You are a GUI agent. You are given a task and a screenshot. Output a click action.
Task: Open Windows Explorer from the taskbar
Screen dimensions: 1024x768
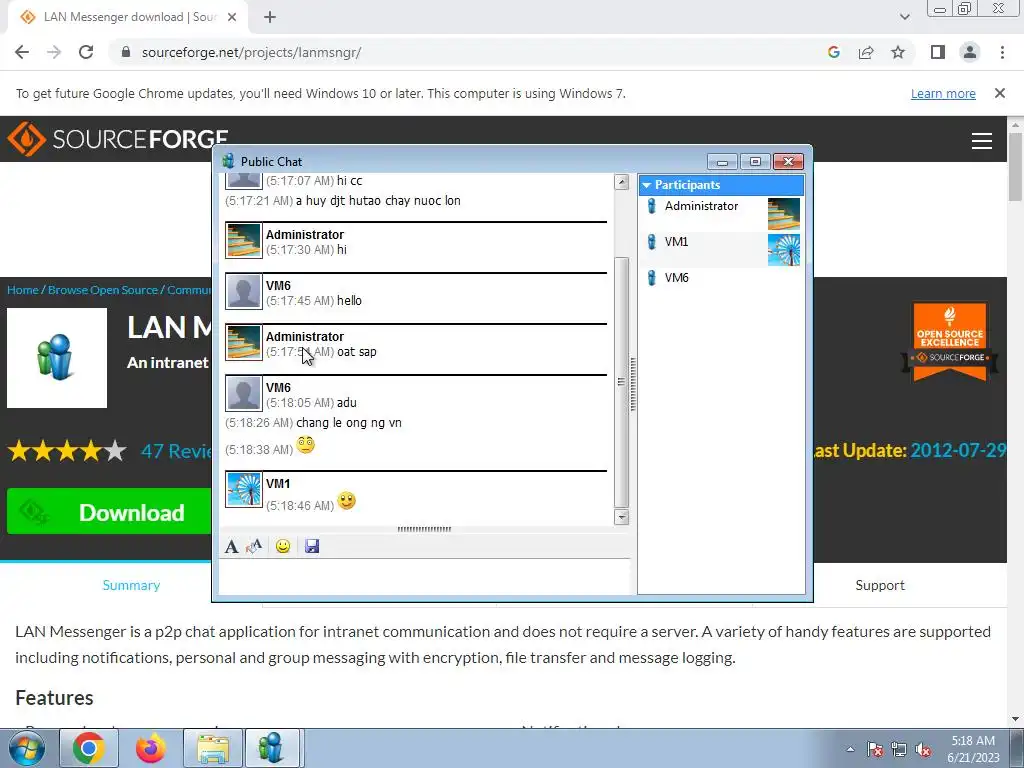tap(213, 748)
